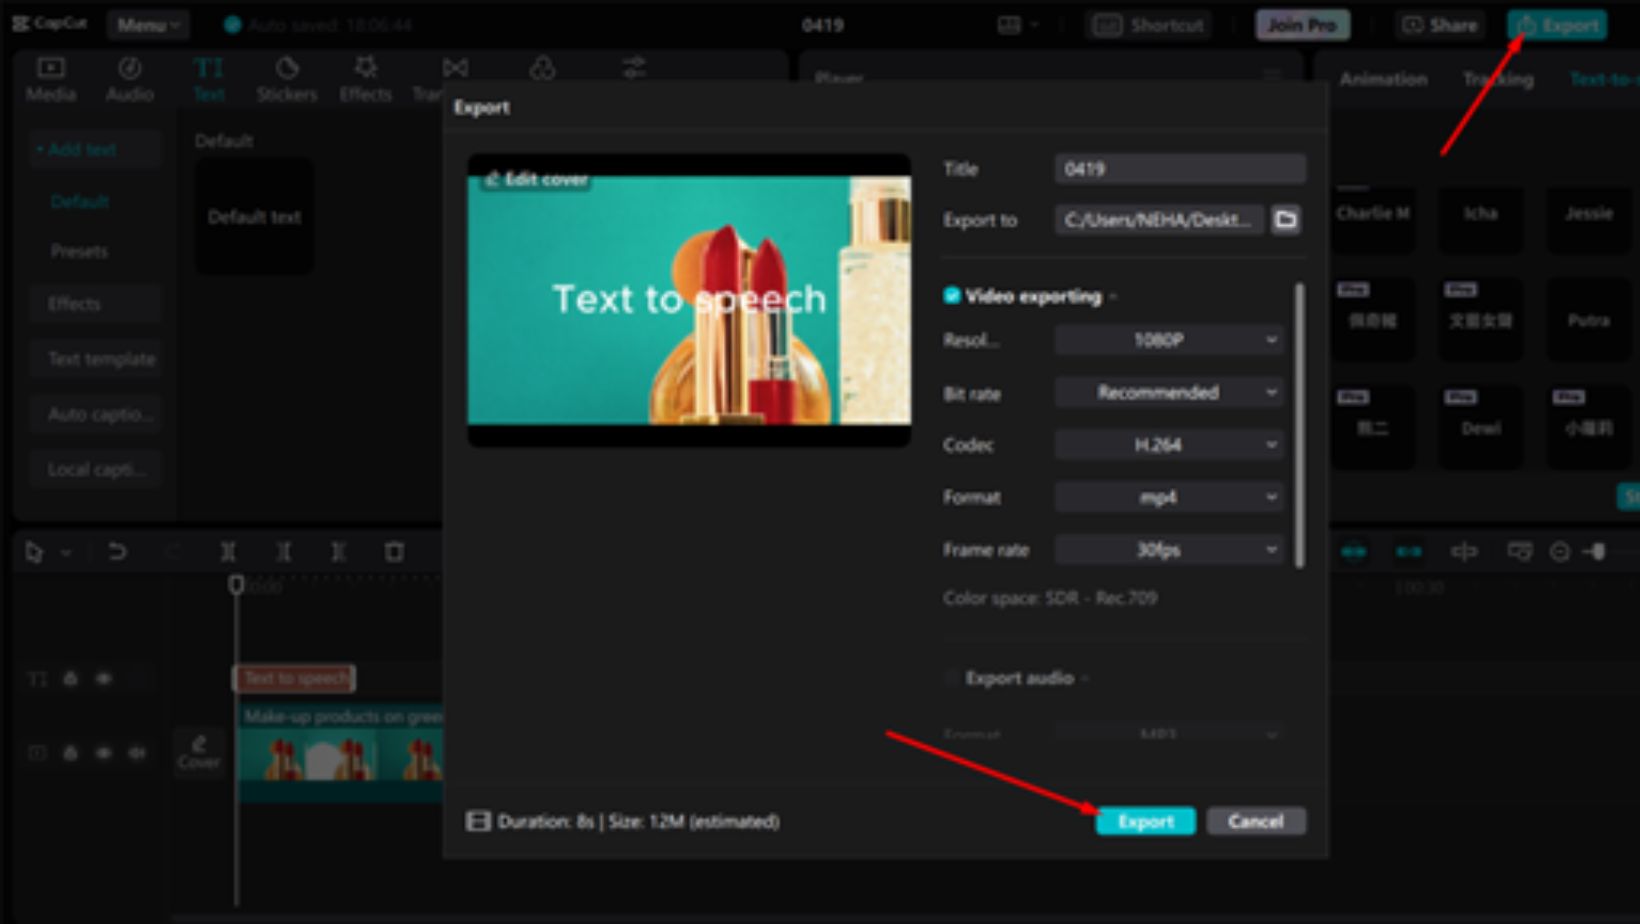Viewport: 1640px width, 924px height.
Task: Select Auto captions in sidebar
Action: pyautogui.click(x=97, y=413)
